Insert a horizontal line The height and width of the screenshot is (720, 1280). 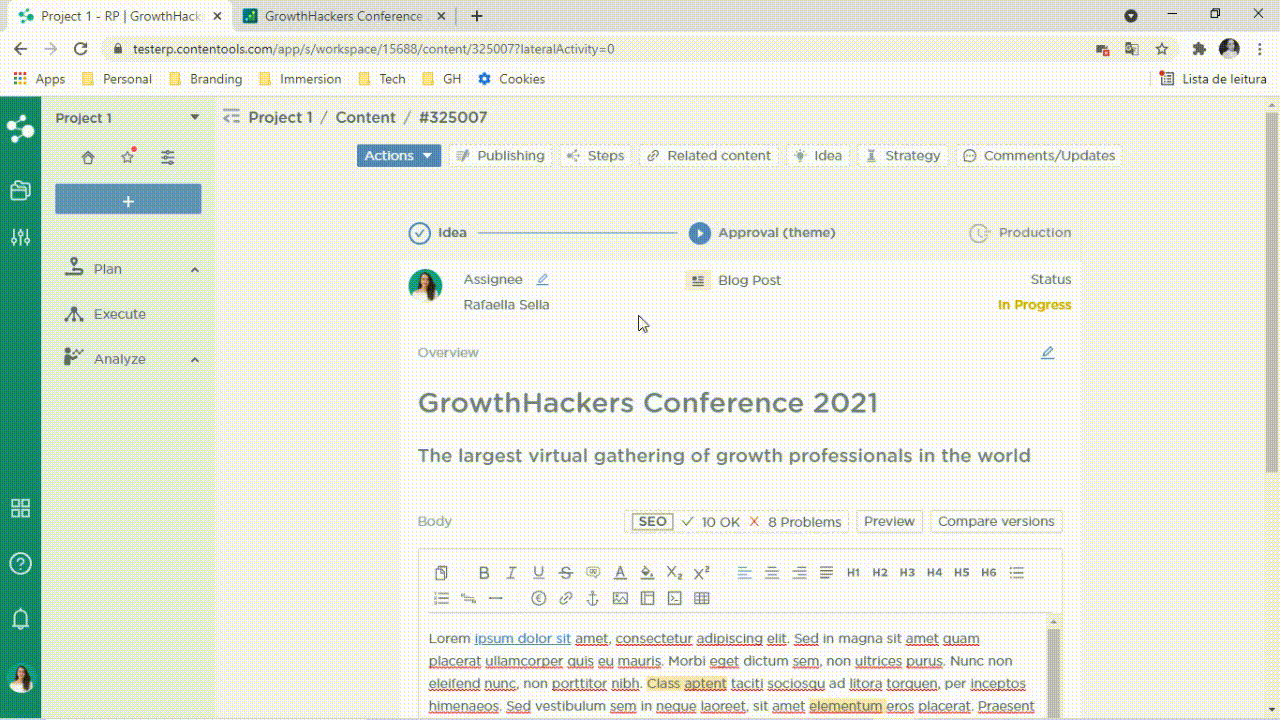[x=495, y=598]
